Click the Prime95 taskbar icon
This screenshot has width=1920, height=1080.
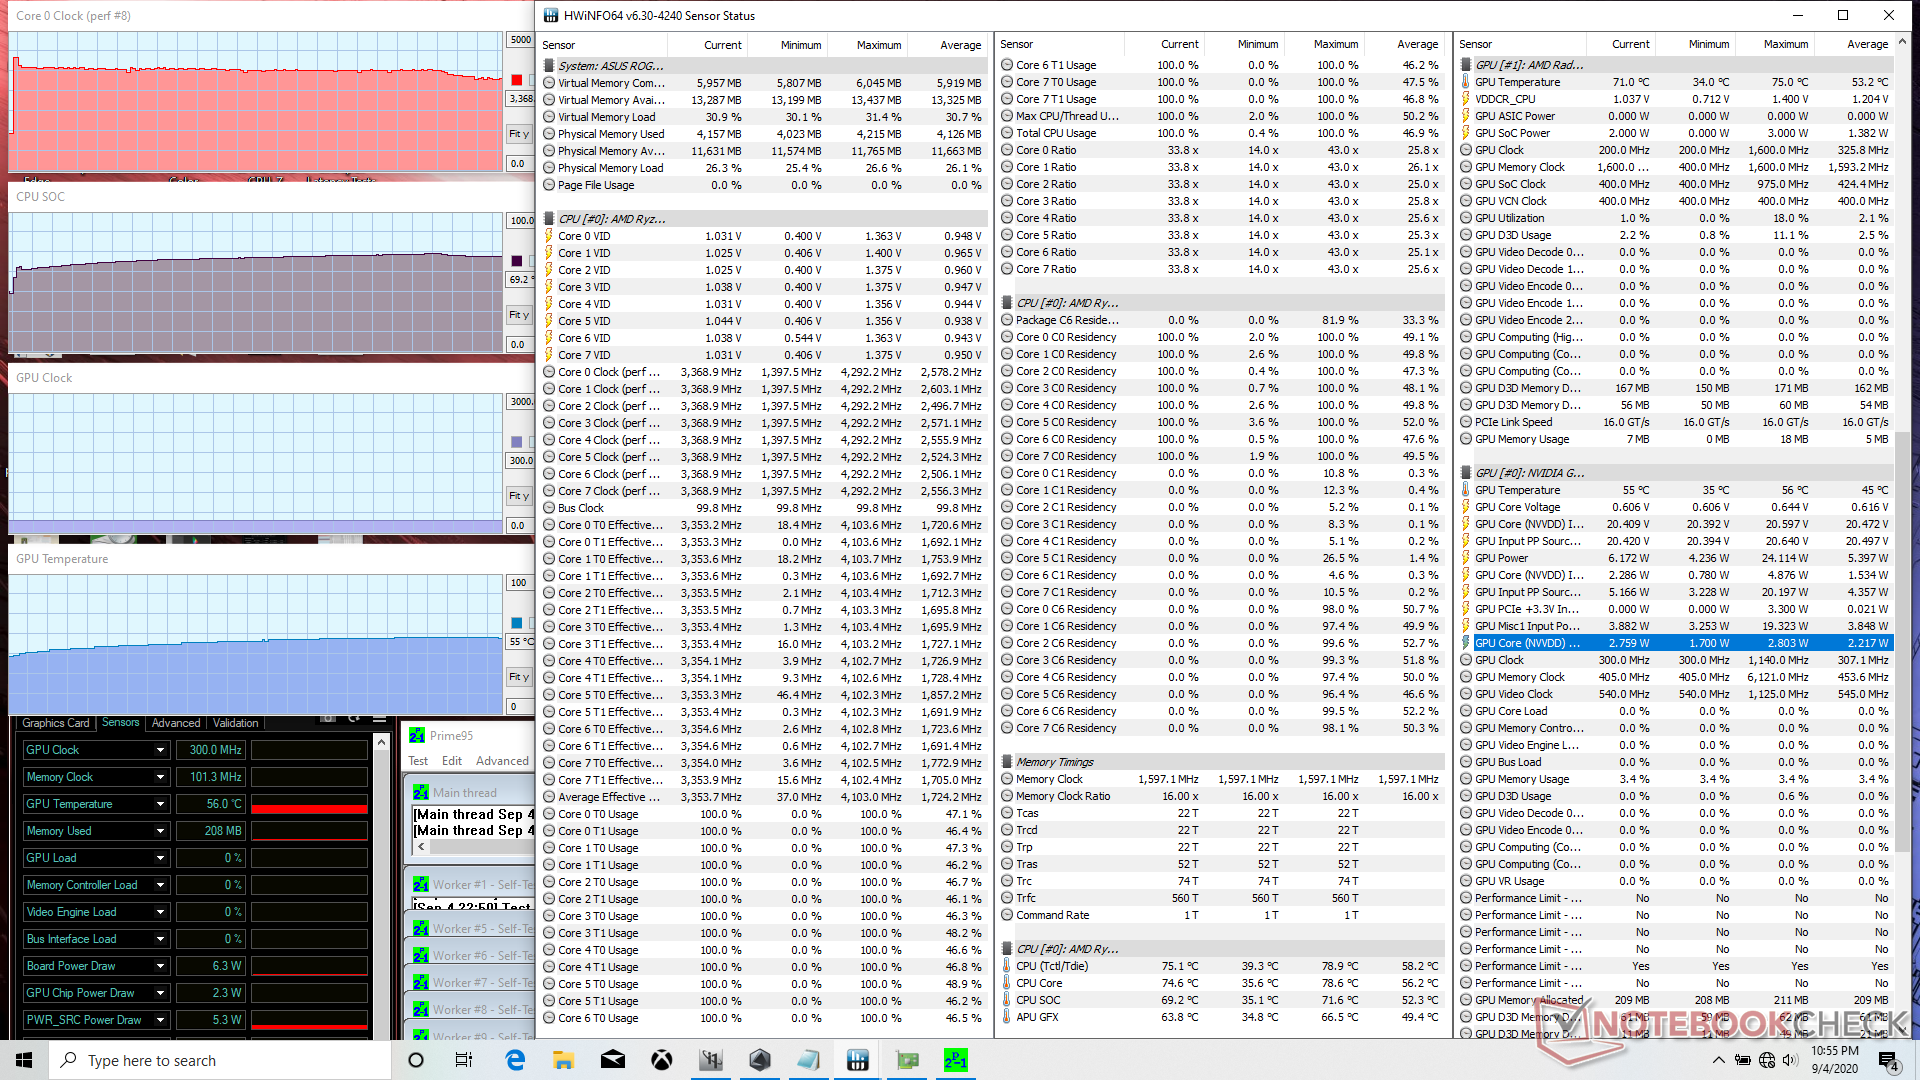(955, 1060)
